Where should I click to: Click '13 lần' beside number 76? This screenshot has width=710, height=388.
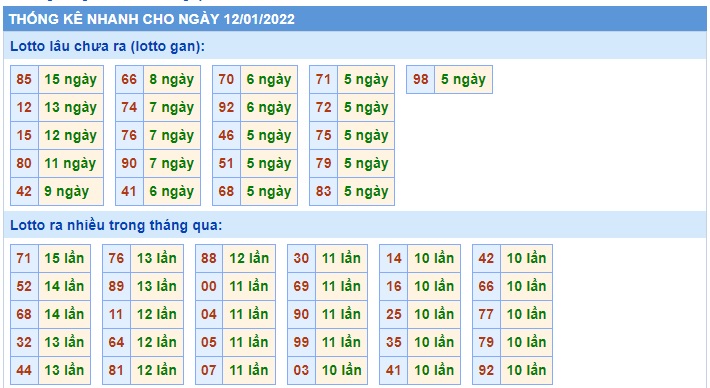coord(157,259)
